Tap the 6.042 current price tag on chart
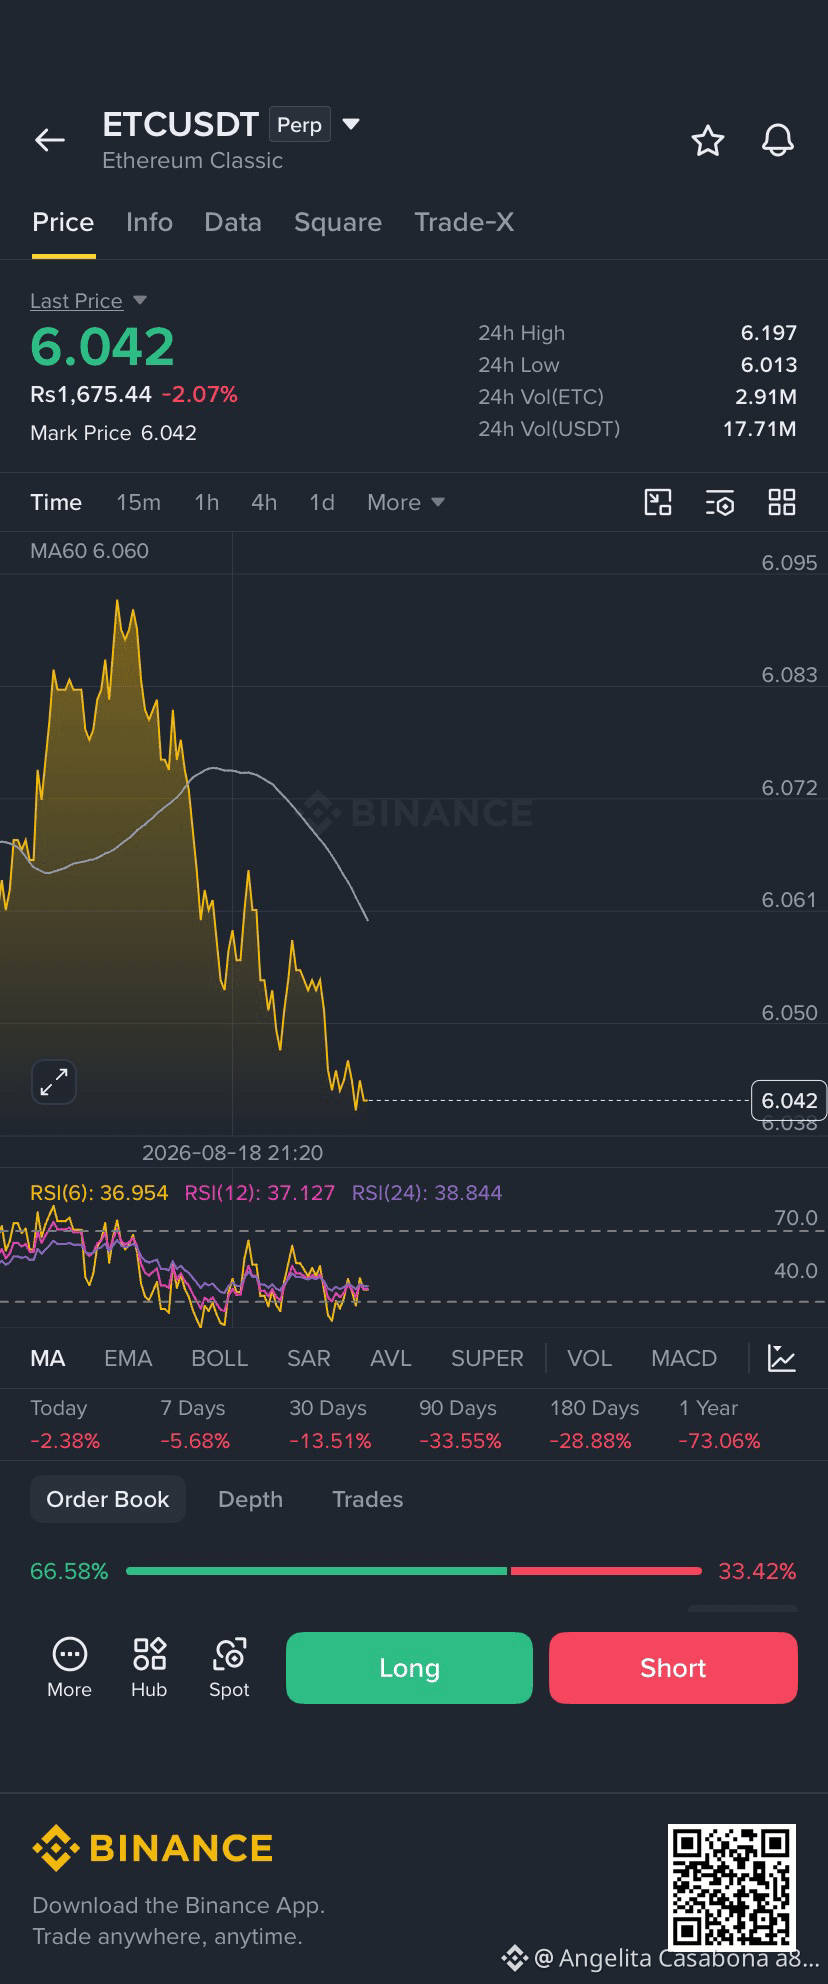The height and width of the screenshot is (1984, 828). pos(789,1100)
